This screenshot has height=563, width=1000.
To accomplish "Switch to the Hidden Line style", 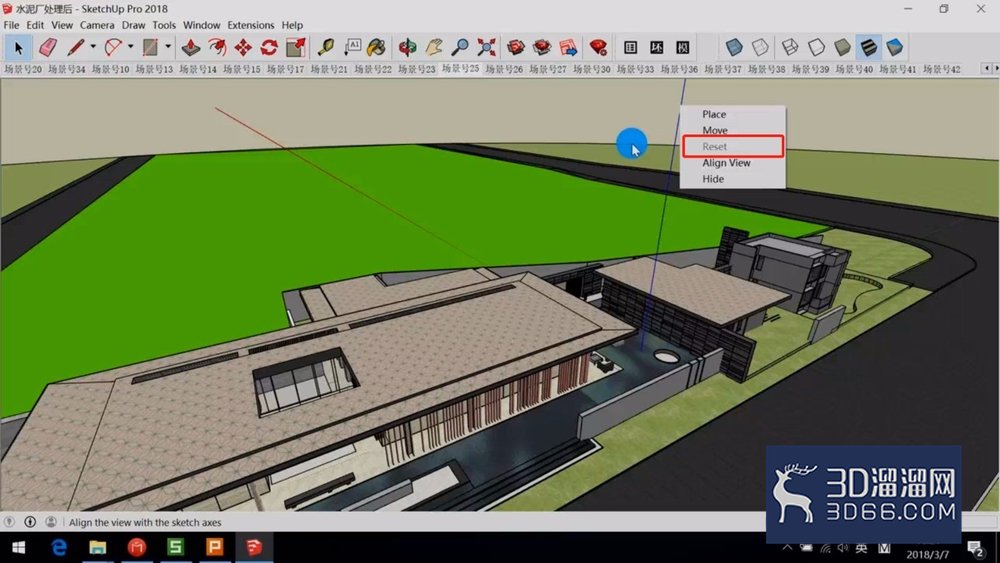I will 816,48.
